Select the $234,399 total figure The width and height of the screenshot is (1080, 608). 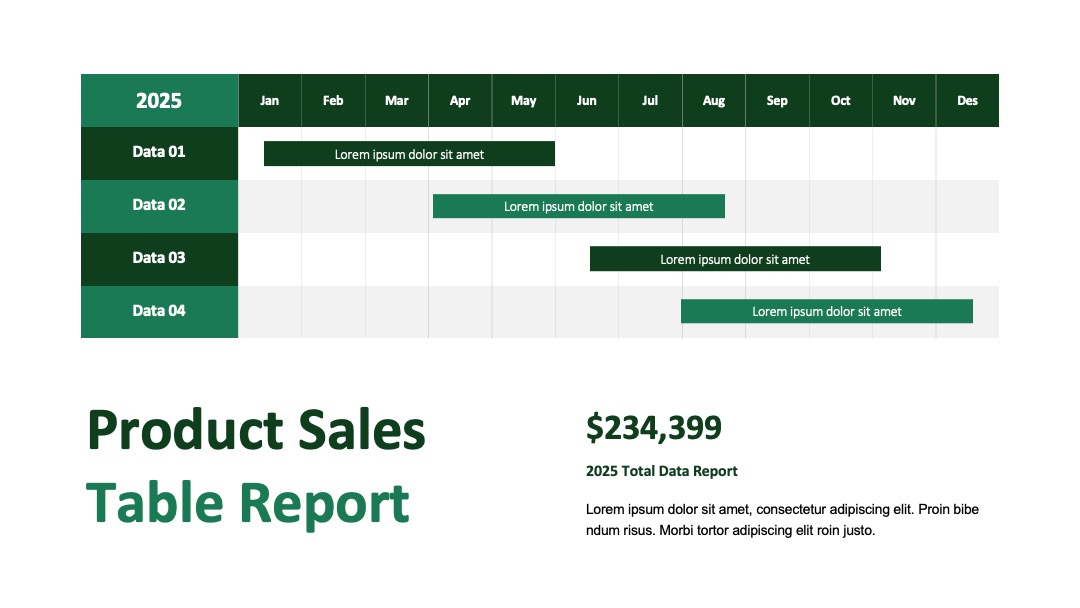[654, 428]
